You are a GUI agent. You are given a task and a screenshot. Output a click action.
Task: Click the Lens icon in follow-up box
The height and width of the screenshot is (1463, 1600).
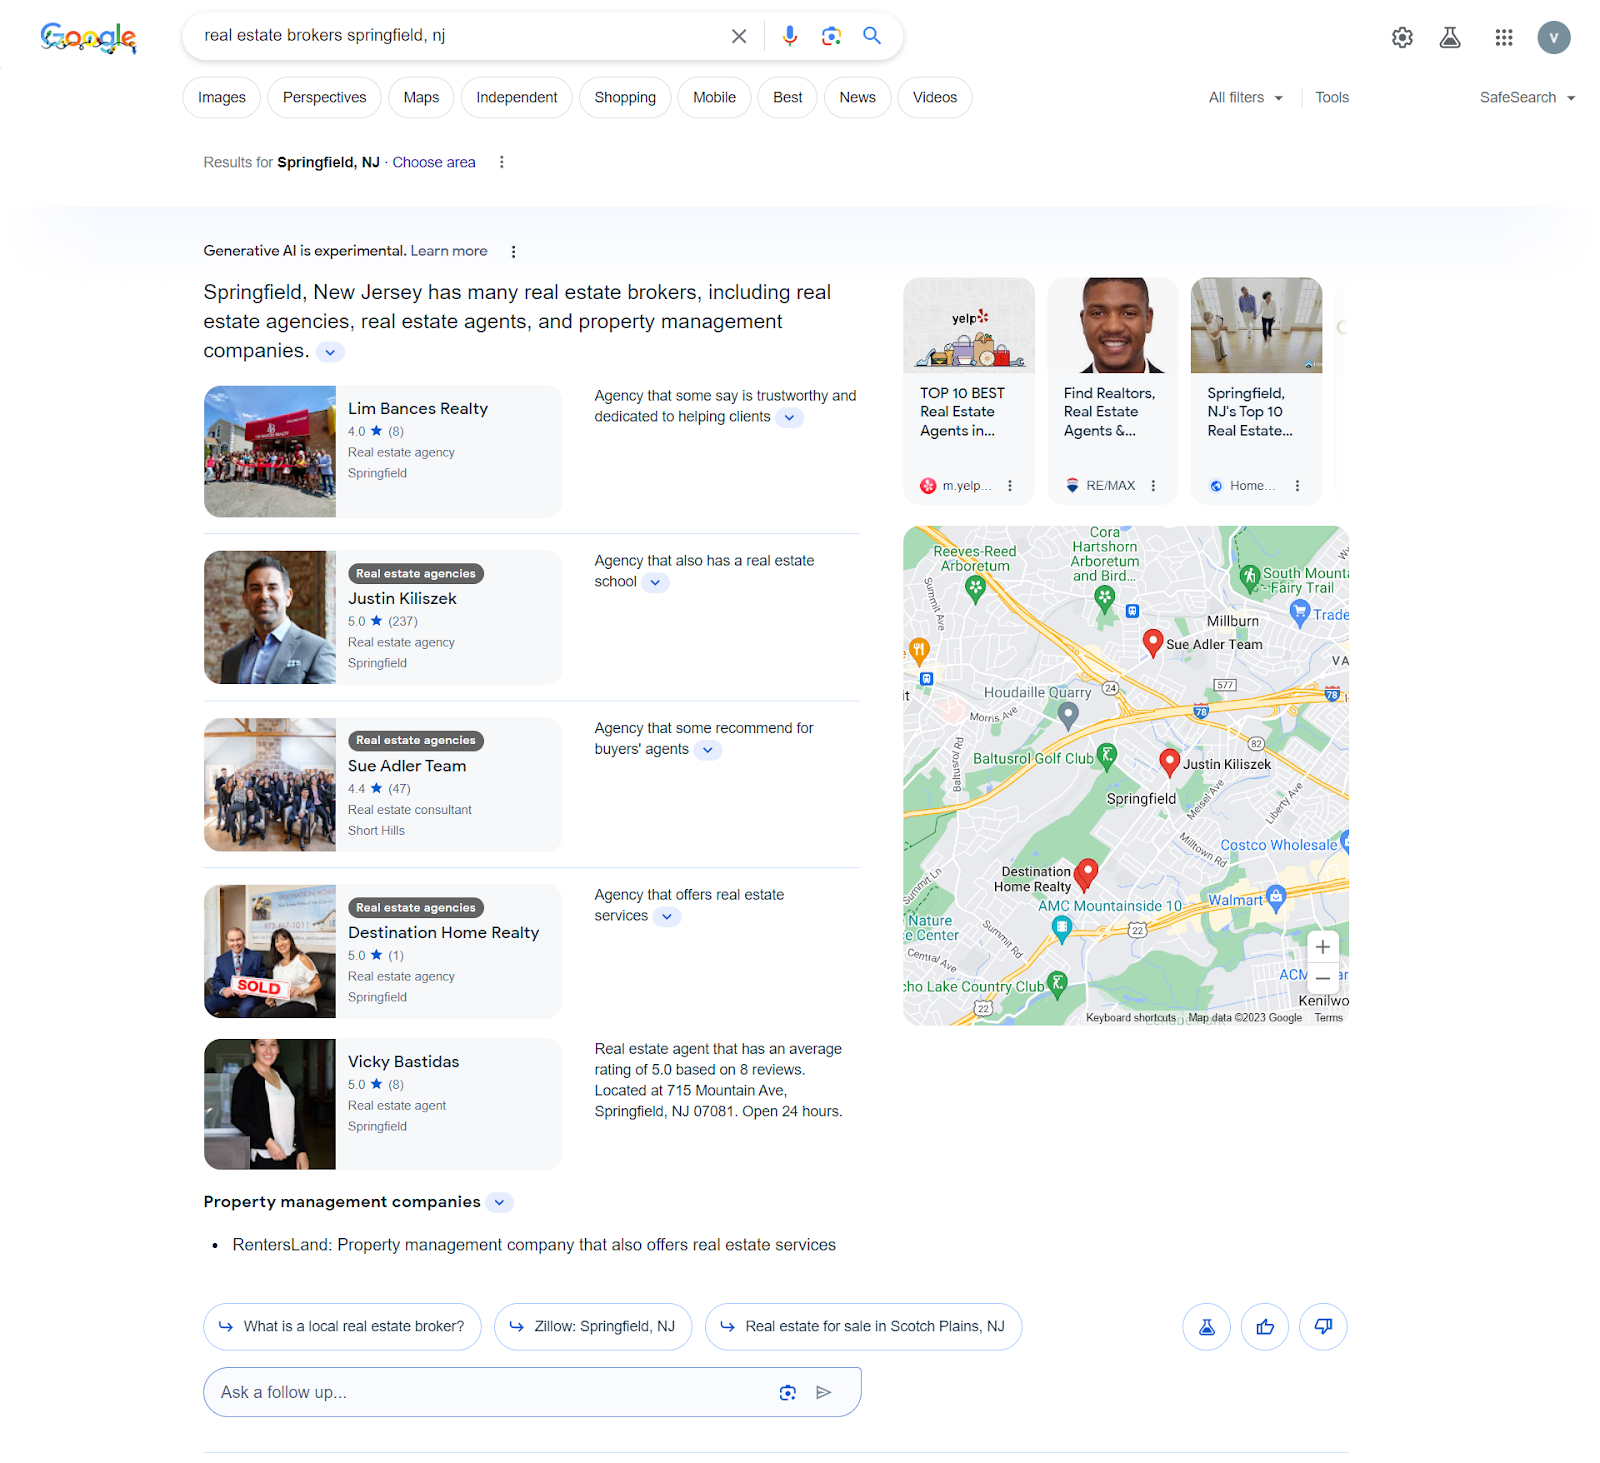[x=788, y=1393]
